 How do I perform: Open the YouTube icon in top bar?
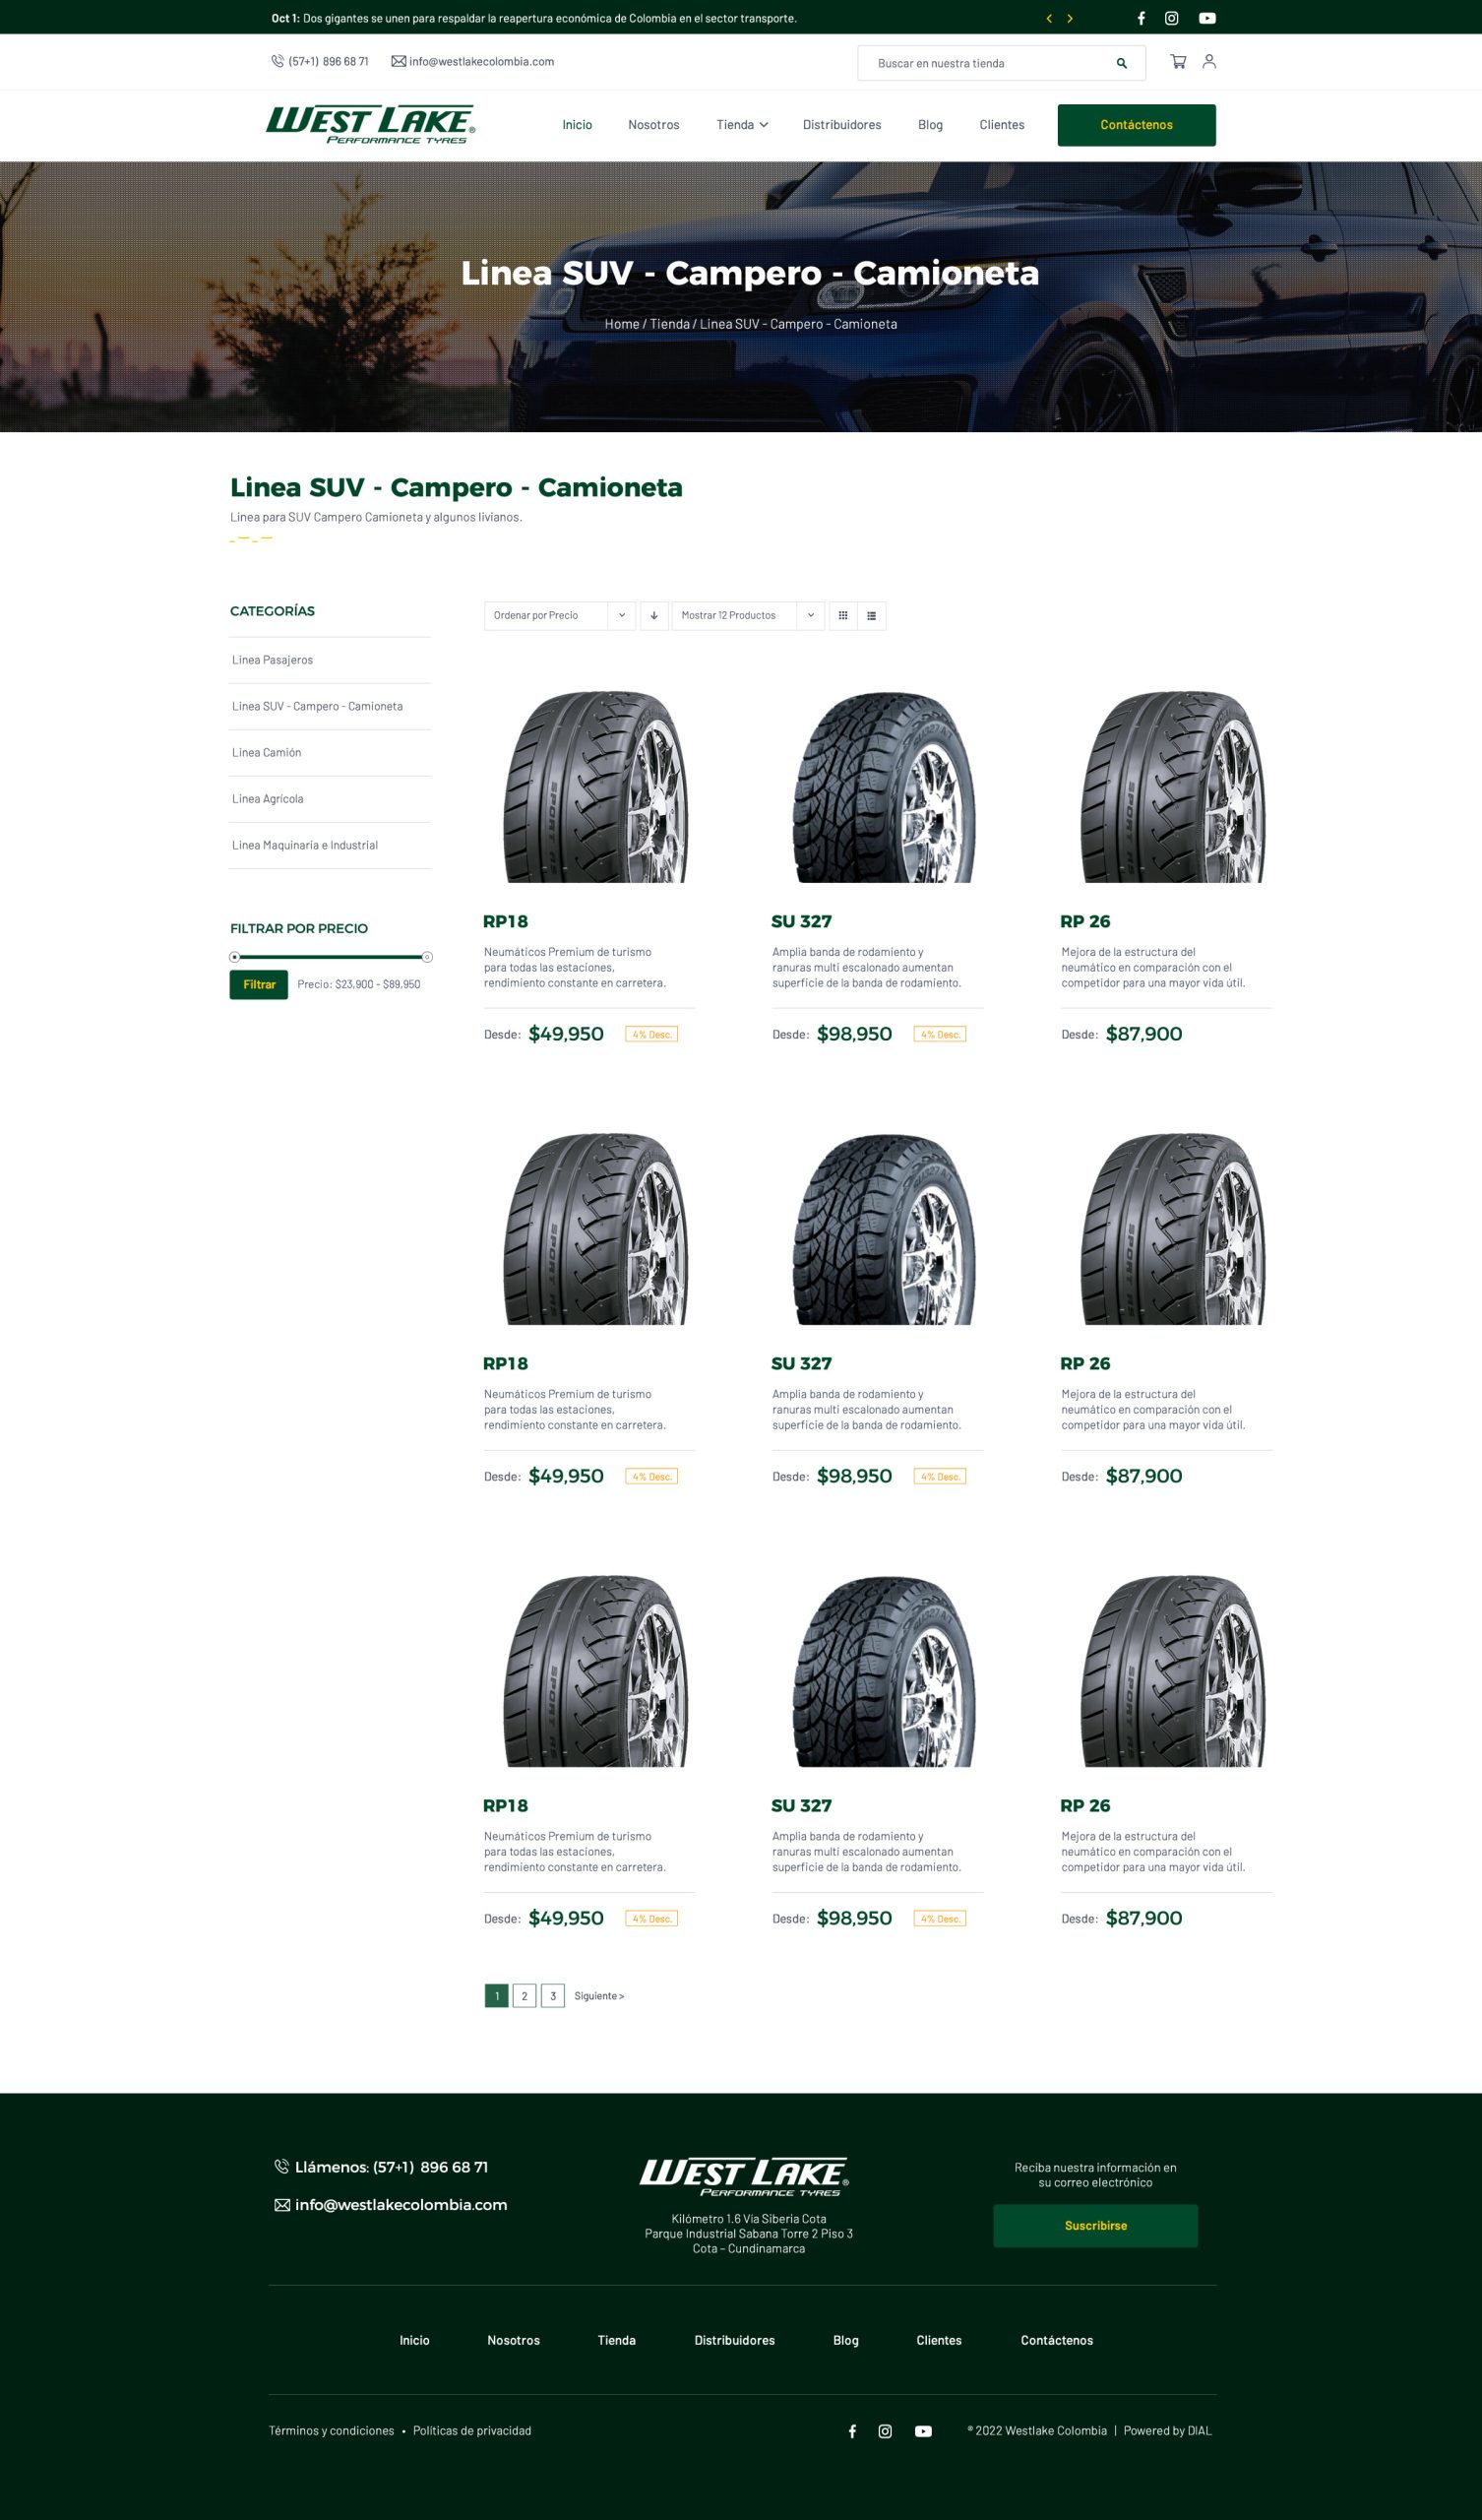(x=1208, y=18)
